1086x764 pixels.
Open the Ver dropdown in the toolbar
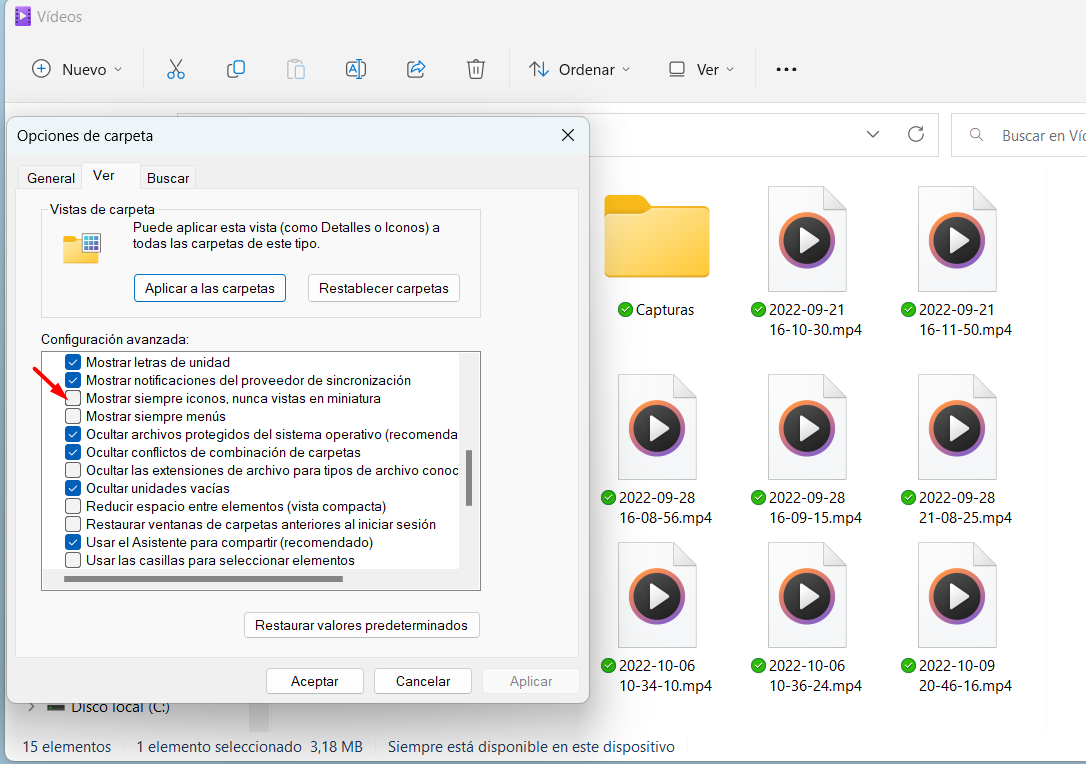coord(701,69)
